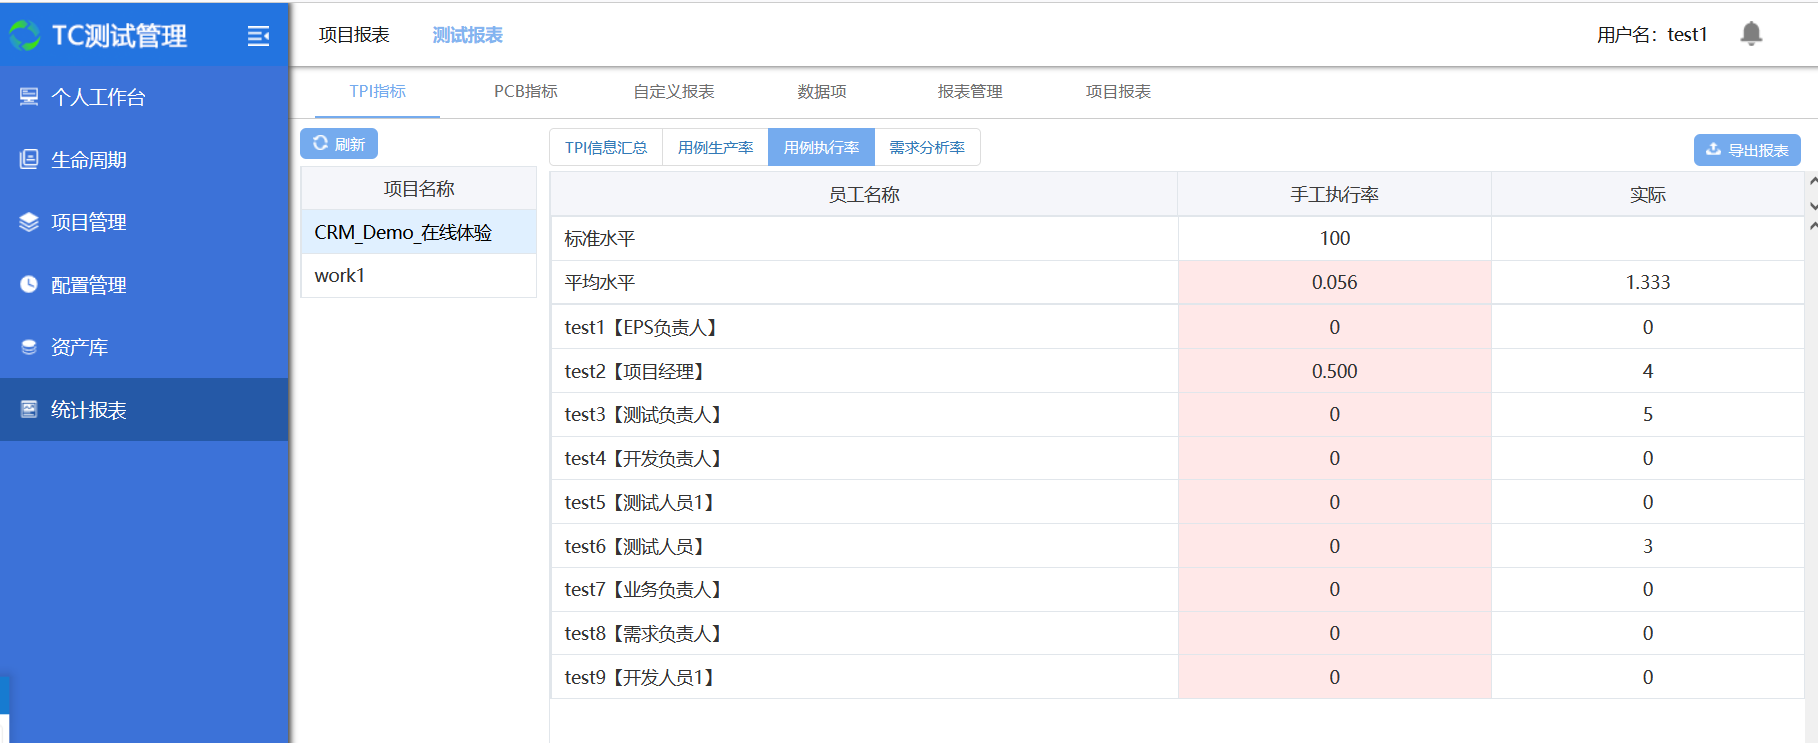Show the TPI信息汇总 sub-tab

(605, 147)
